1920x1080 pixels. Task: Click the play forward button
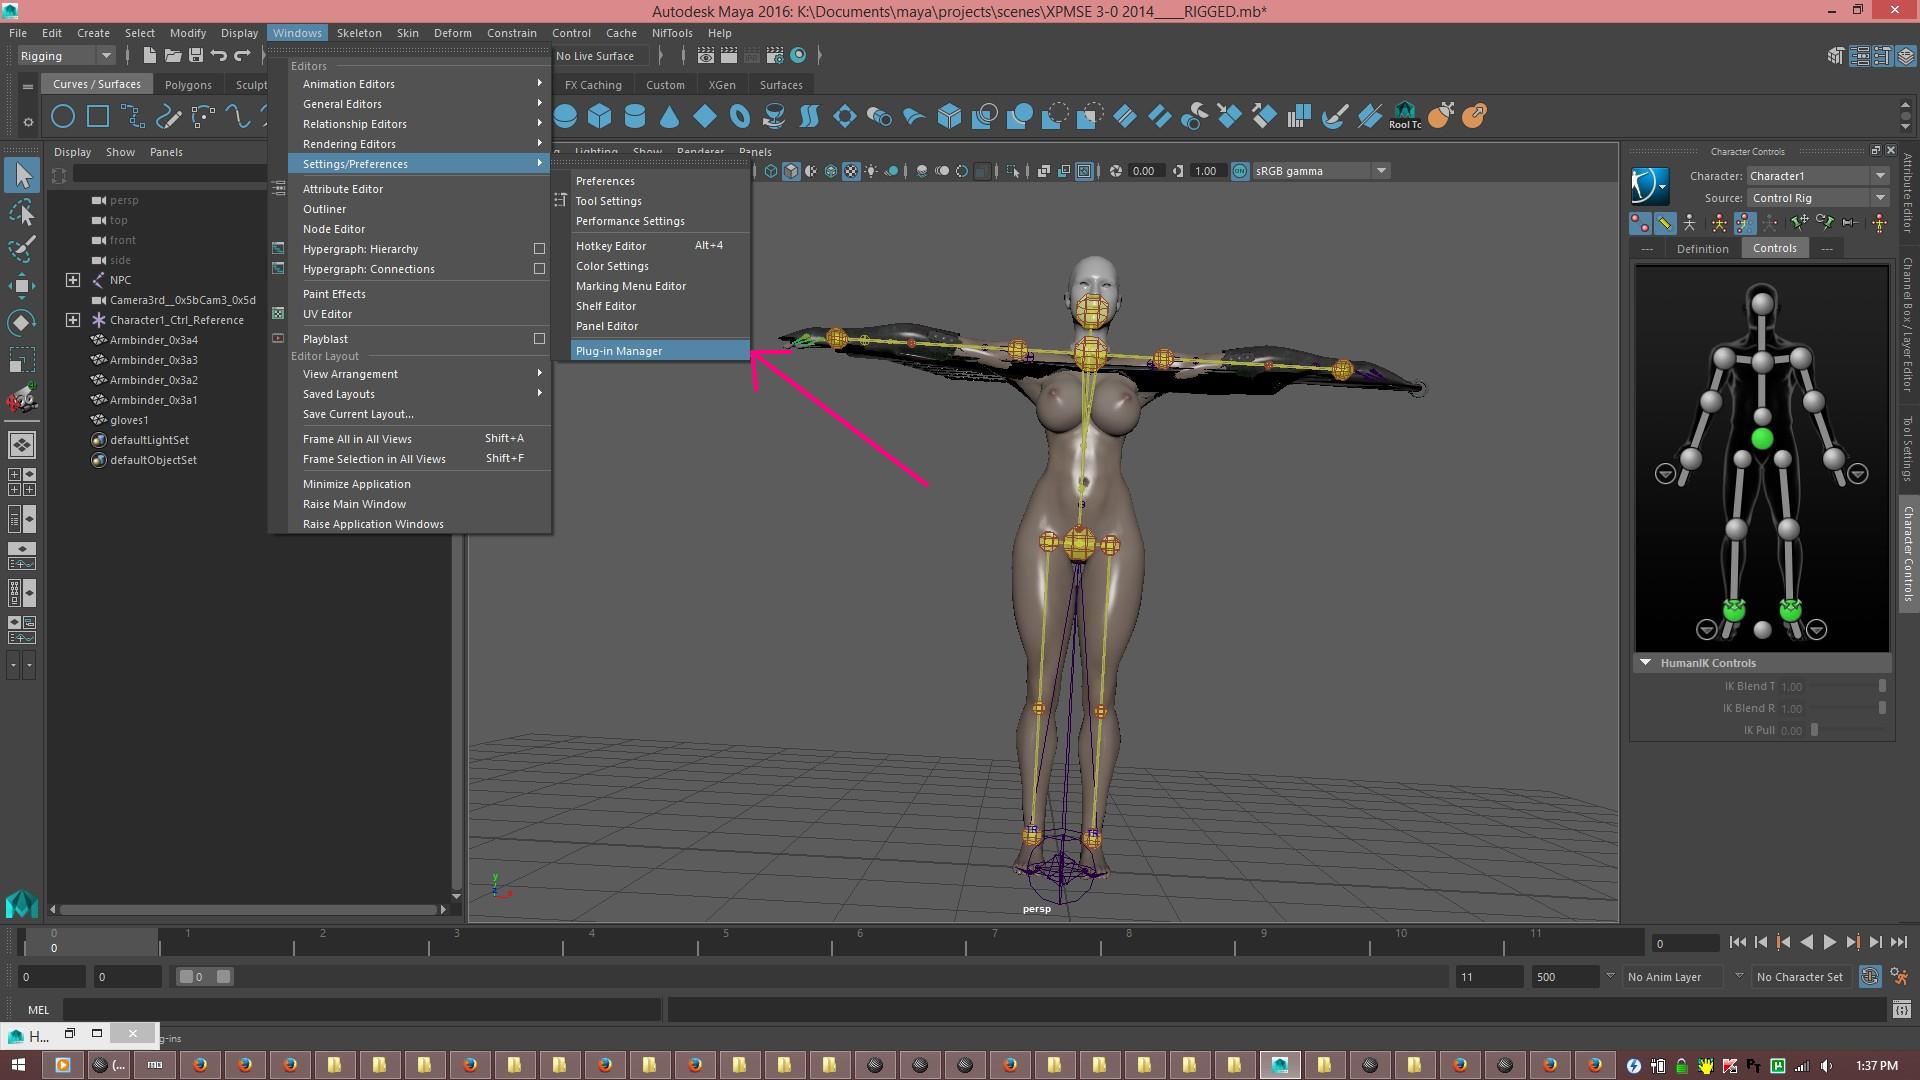pos(1829,942)
